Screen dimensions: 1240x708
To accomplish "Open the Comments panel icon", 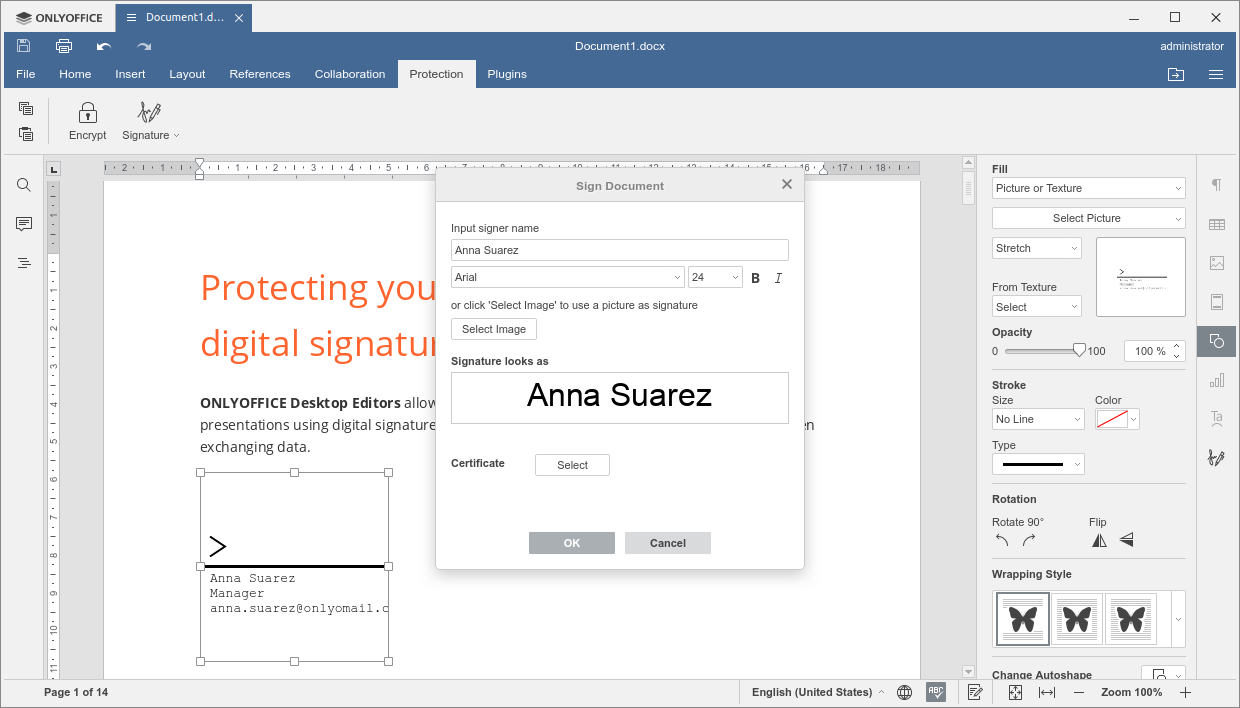I will click(x=23, y=224).
